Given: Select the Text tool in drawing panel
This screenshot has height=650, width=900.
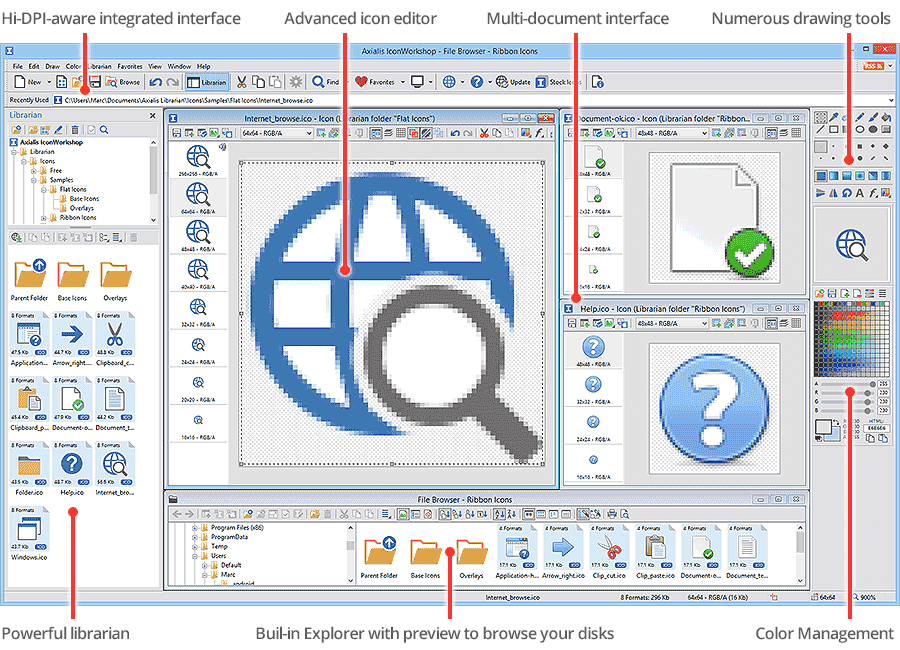Looking at the screenshot, I should click(x=859, y=192).
